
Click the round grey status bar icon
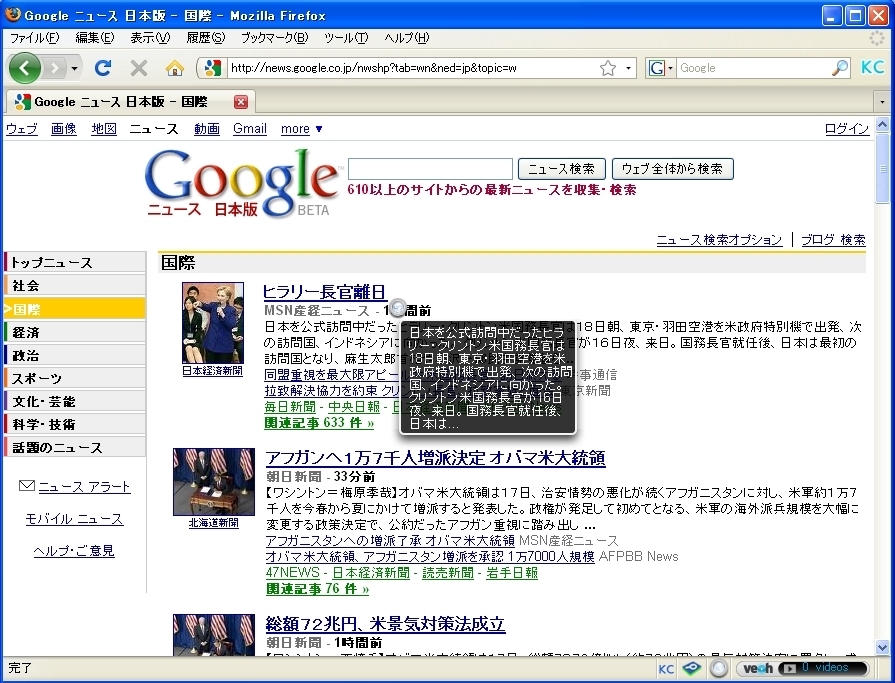719,668
